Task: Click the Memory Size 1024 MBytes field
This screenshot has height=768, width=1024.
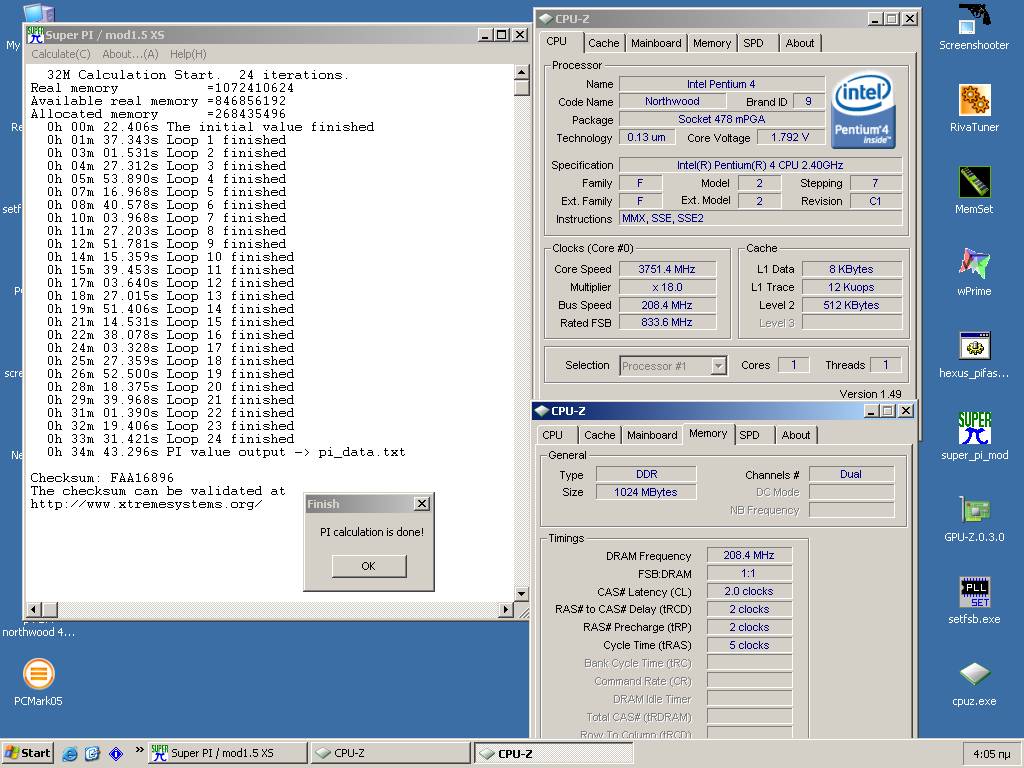Action: [646, 492]
